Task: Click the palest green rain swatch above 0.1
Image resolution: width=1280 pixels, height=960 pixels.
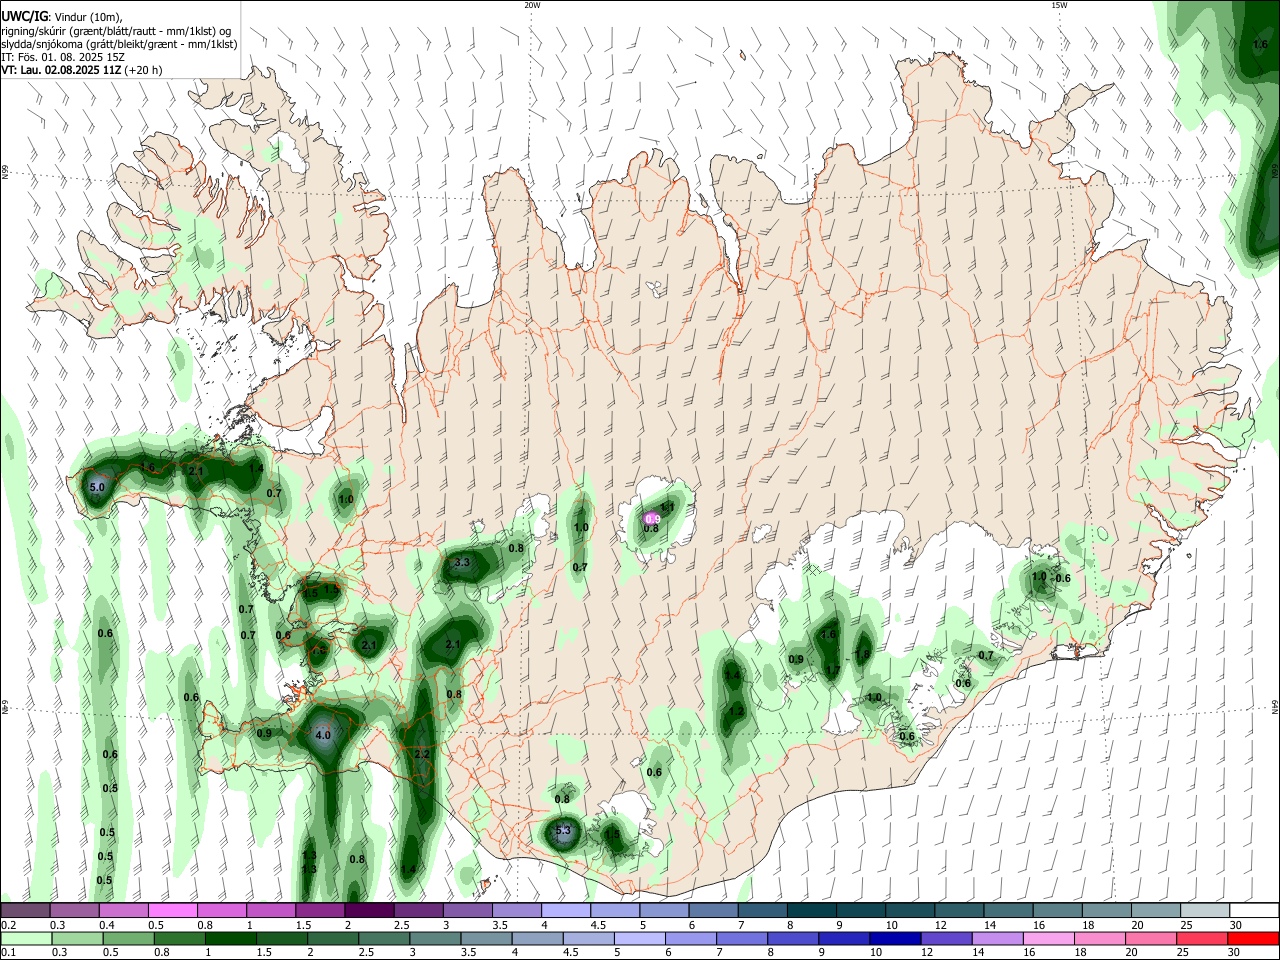Action: (26, 938)
